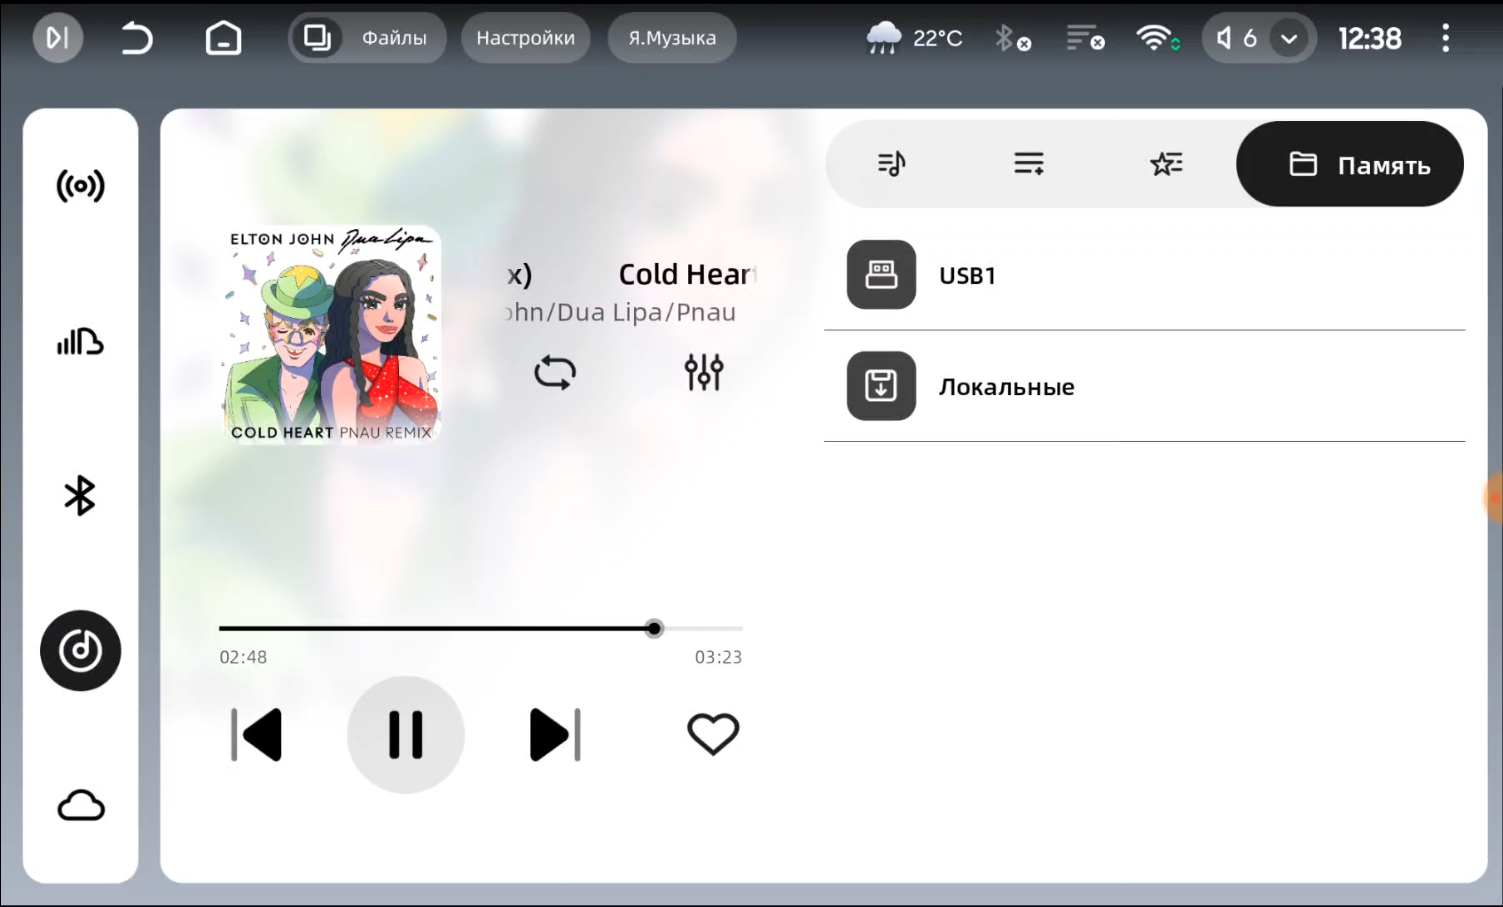Viewport: 1503px width, 907px height.
Task: Toggle the heart favorite for this track
Action: [713, 734]
